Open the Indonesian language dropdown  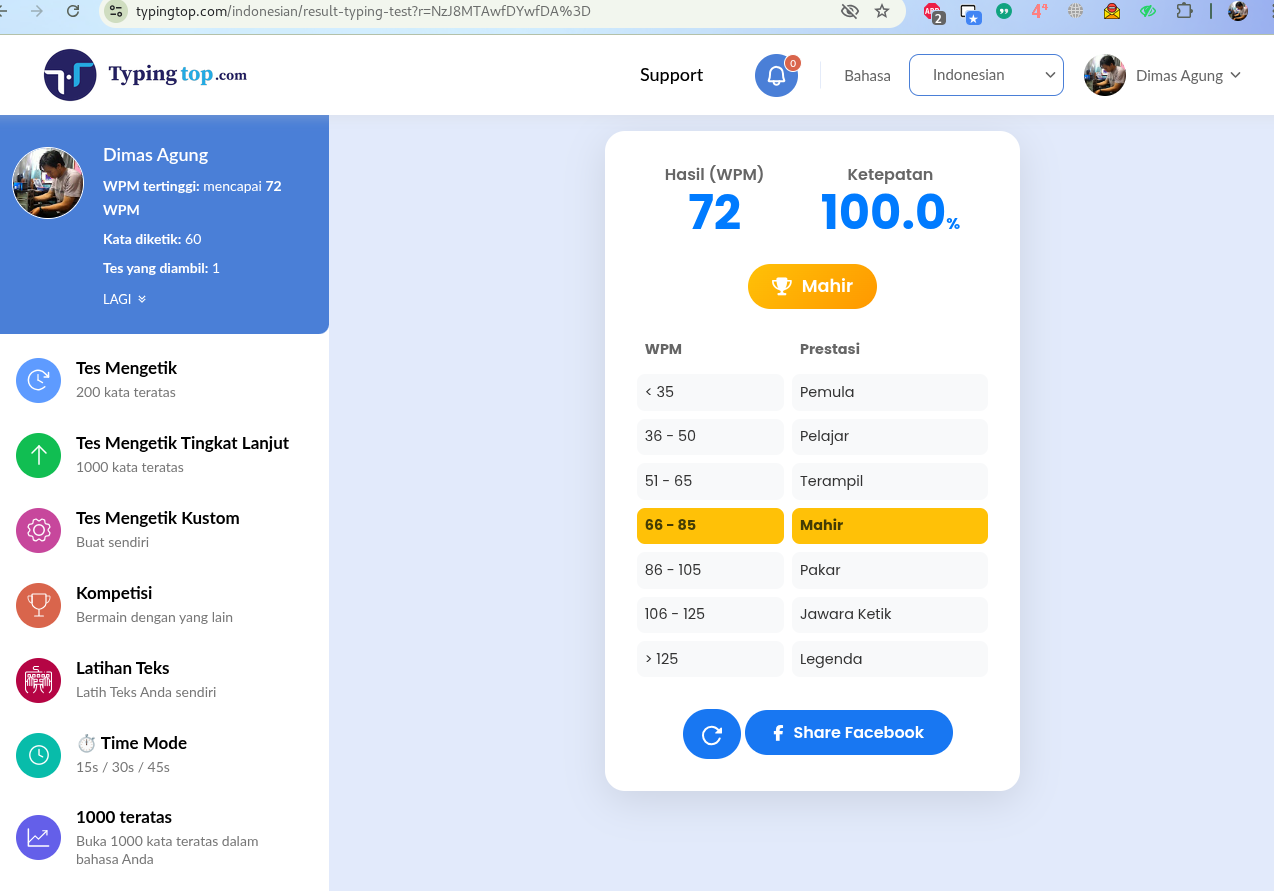[985, 75]
